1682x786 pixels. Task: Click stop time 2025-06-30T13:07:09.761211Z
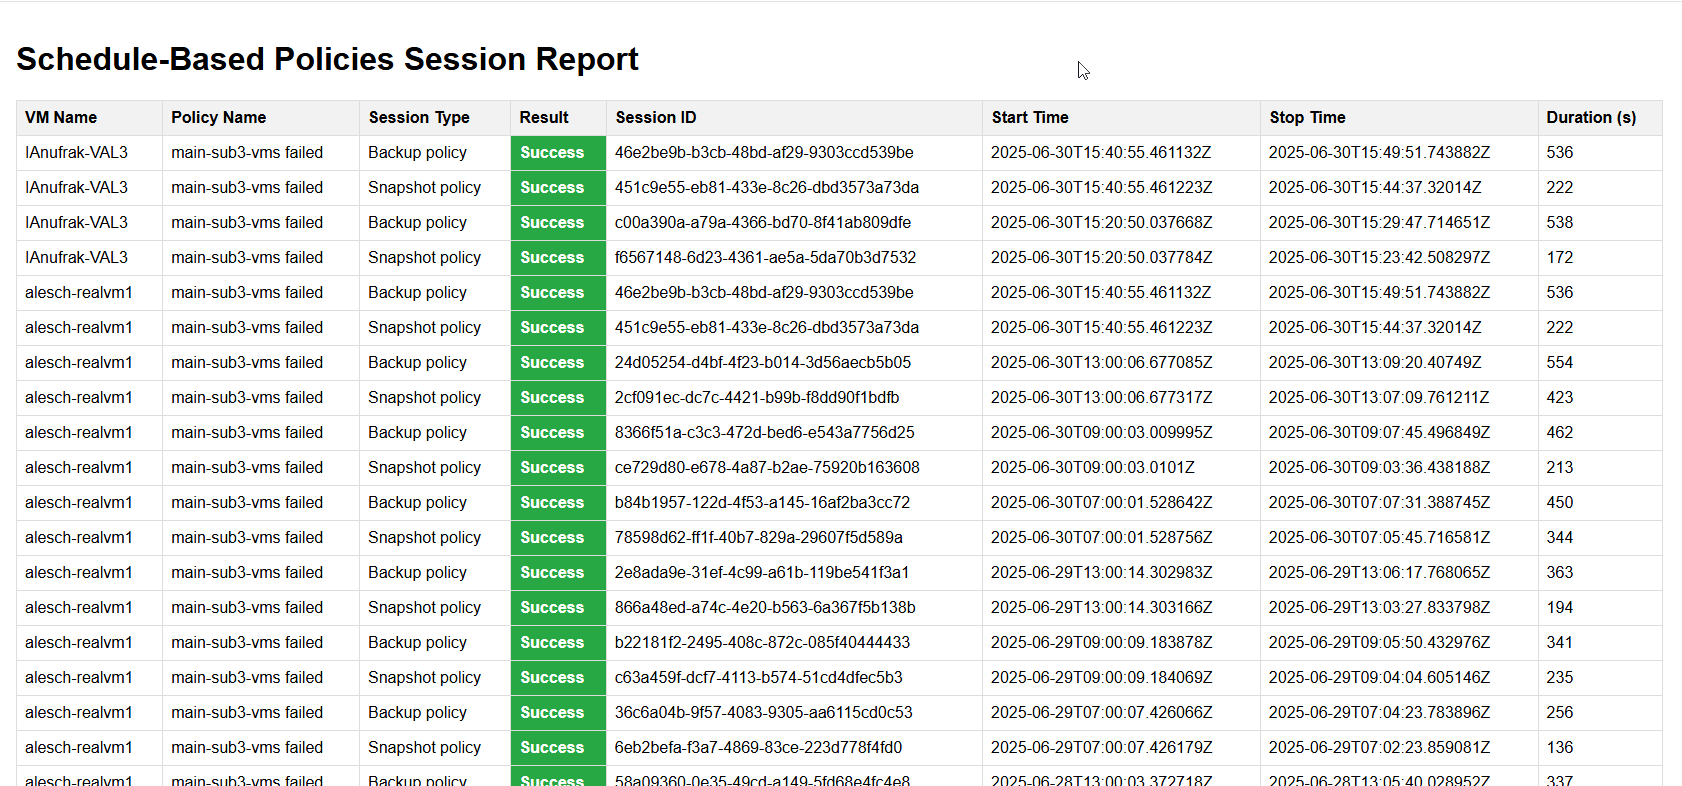1379,397
